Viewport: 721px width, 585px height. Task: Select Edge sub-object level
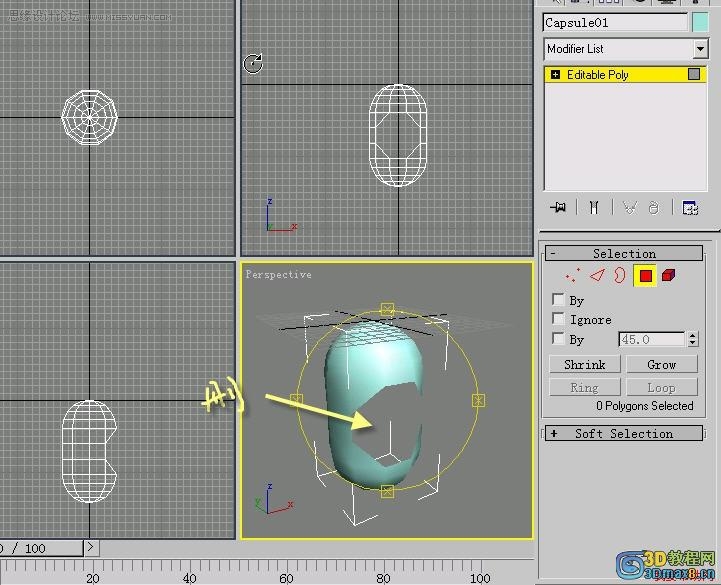pos(597,275)
